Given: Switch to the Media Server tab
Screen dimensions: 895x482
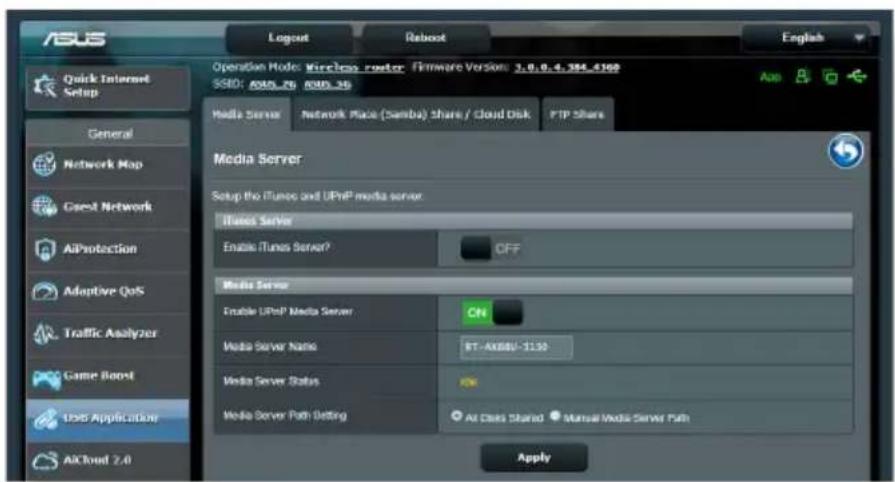Looking at the screenshot, I should pyautogui.click(x=247, y=114).
